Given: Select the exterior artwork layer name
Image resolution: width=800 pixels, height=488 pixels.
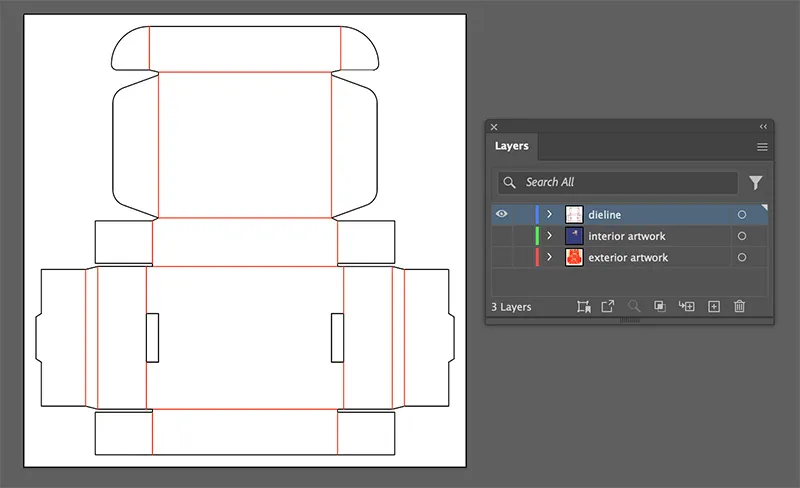Looking at the screenshot, I should click(628, 258).
